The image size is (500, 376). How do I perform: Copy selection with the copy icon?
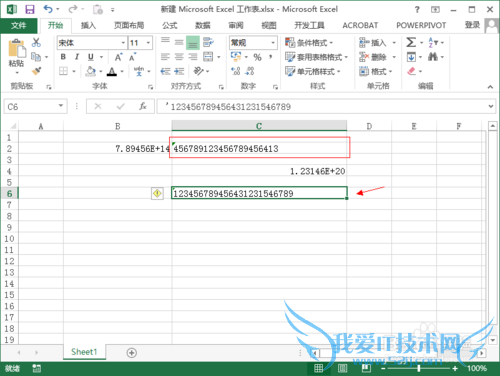tap(36, 57)
